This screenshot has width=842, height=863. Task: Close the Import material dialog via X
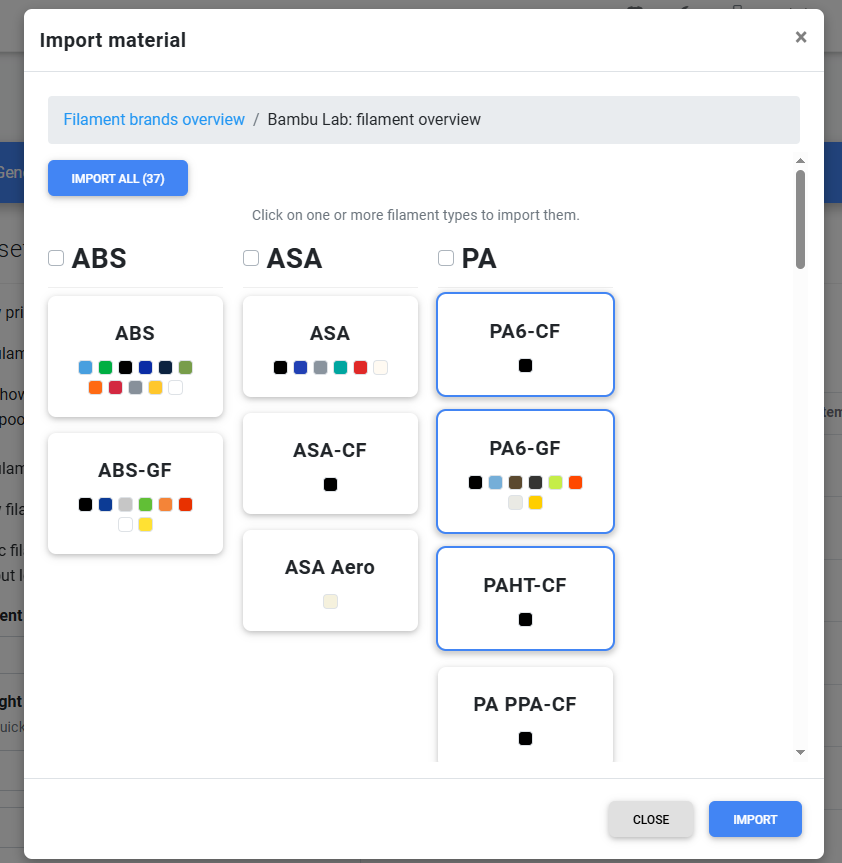point(801,37)
